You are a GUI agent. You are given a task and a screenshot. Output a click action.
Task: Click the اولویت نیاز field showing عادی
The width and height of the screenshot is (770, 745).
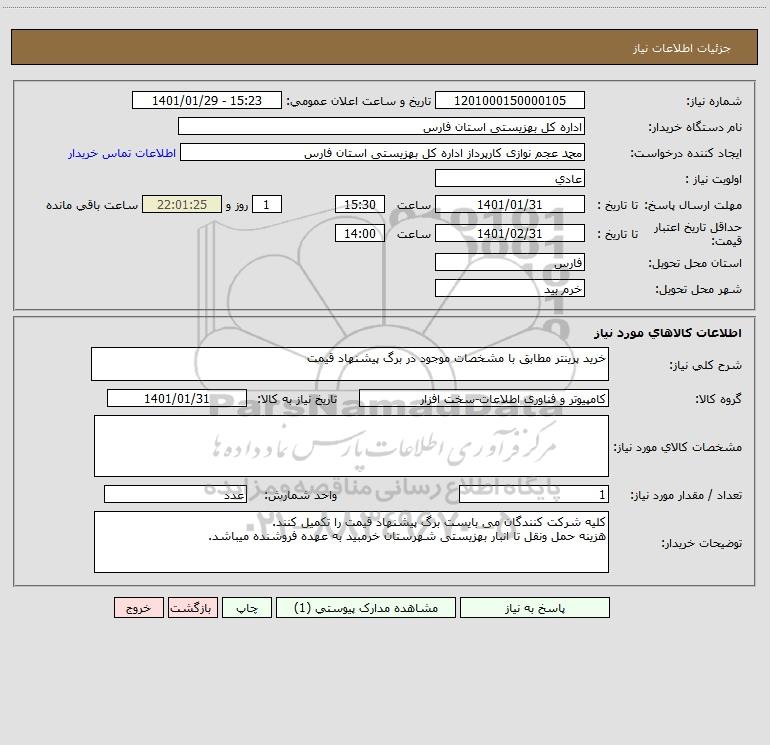[x=510, y=178]
